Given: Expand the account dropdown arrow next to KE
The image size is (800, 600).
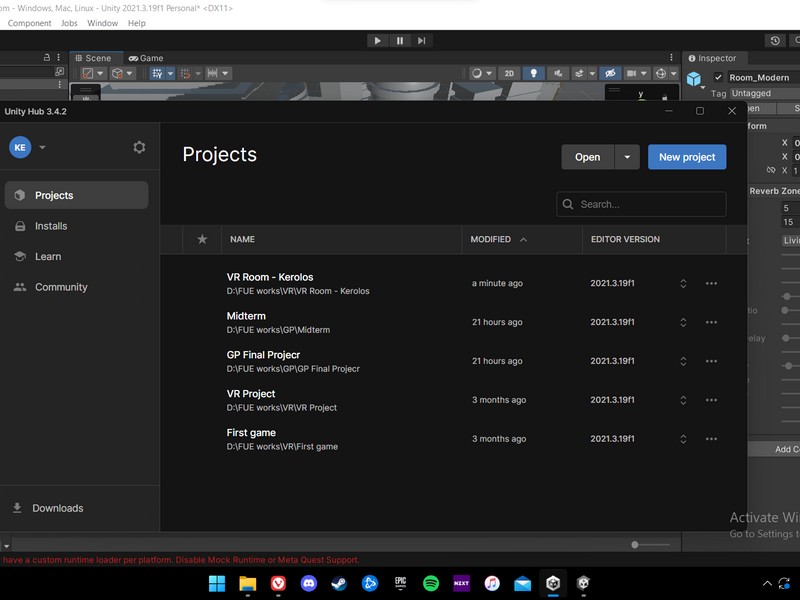Looking at the screenshot, I should coord(42,147).
